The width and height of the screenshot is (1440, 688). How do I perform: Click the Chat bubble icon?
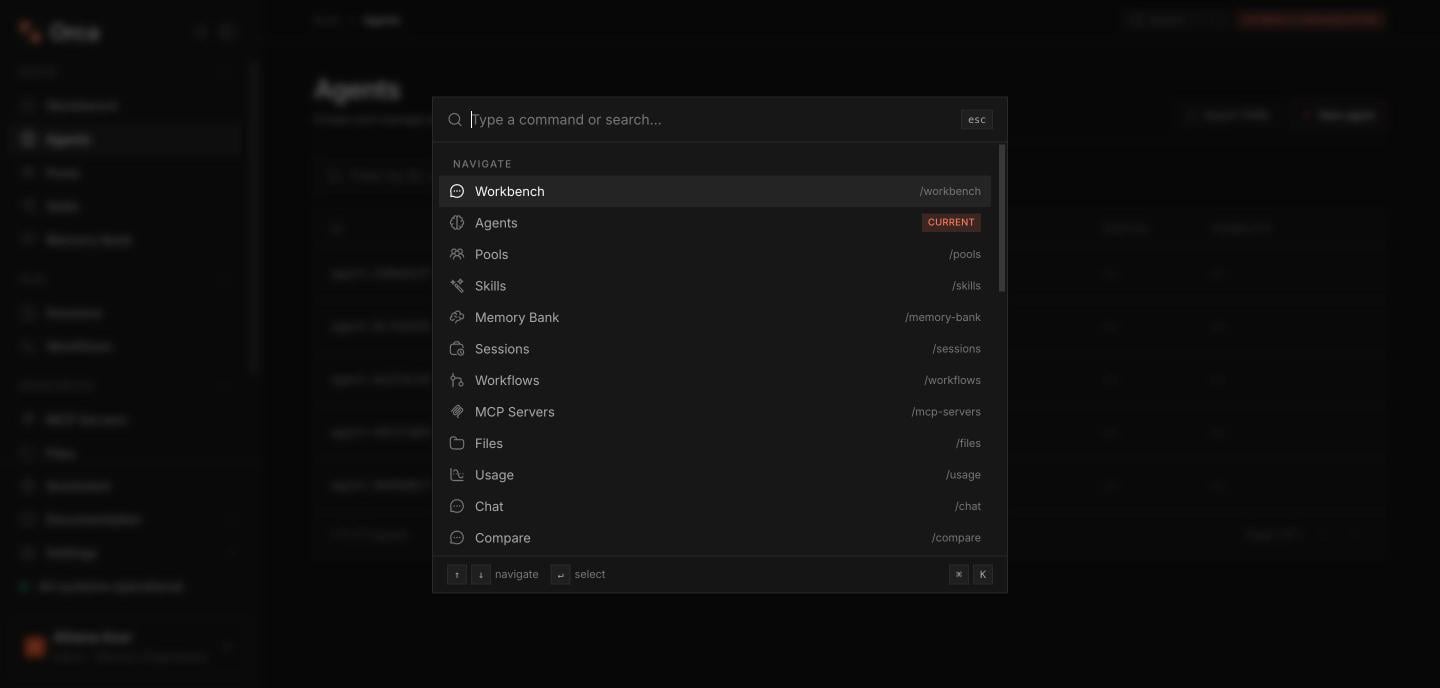(x=457, y=506)
